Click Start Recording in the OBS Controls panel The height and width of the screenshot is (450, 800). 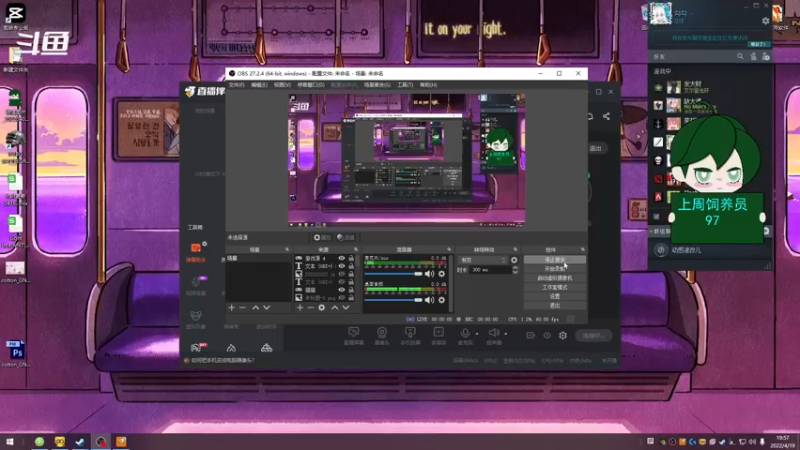click(555, 269)
